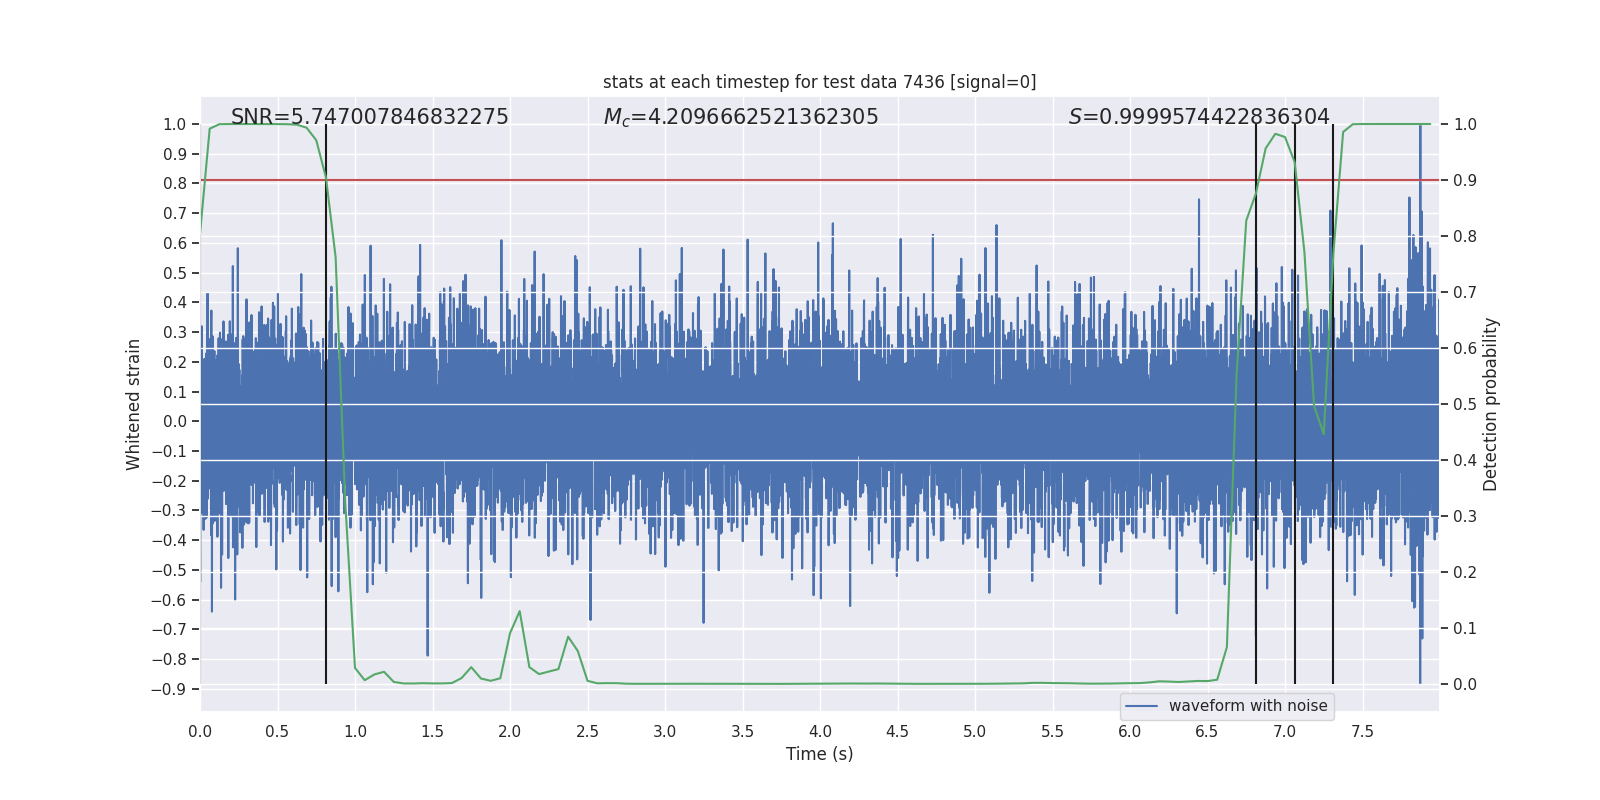Click the x-axis tick label 4.0
This screenshot has height=800, width=1600.
point(820,732)
